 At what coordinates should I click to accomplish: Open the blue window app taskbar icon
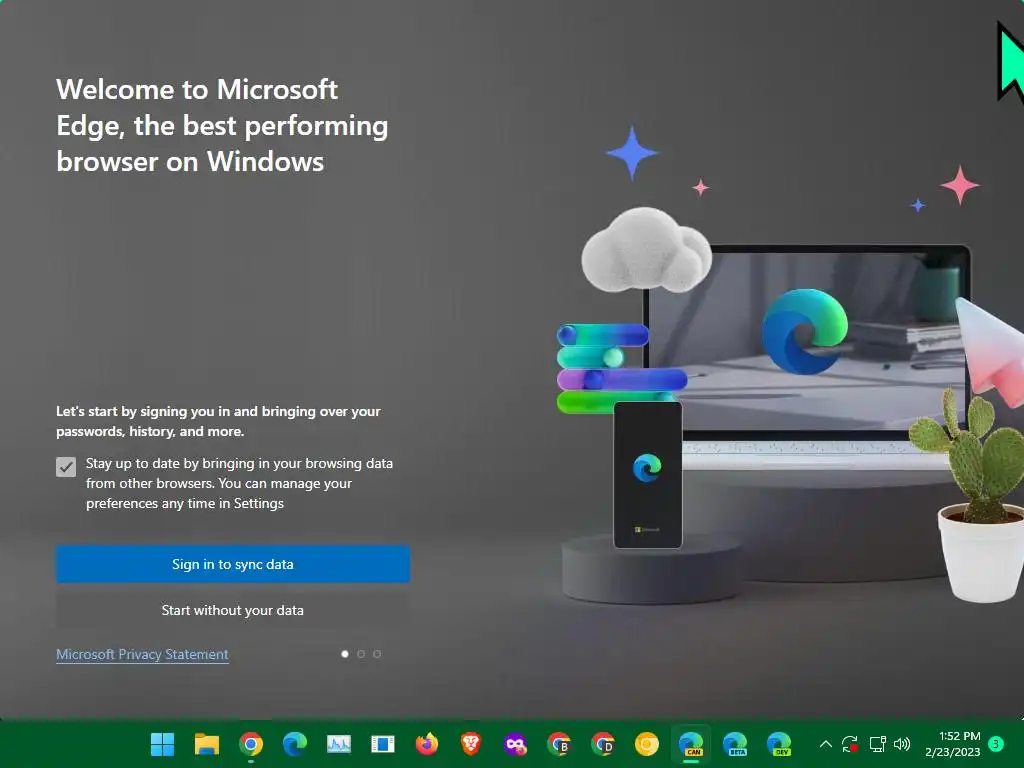tap(383, 744)
